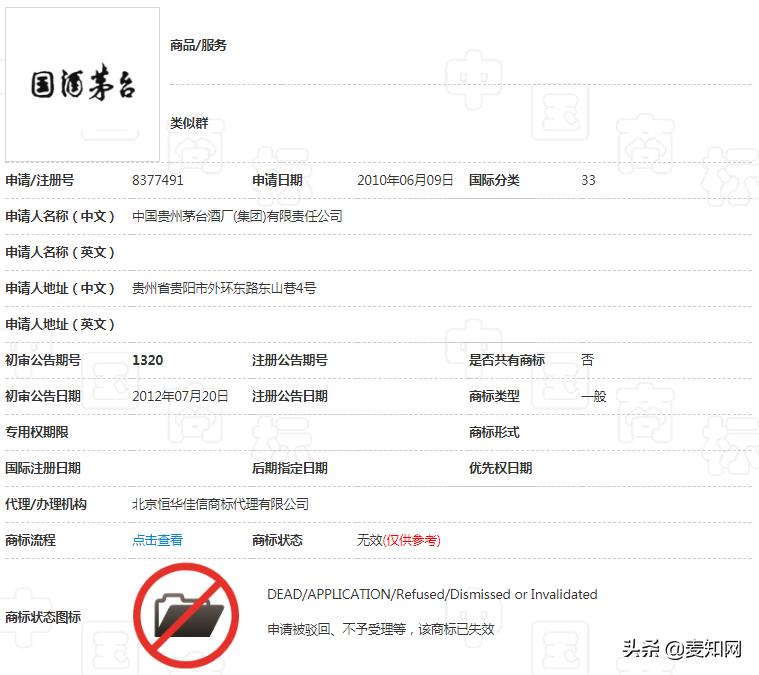The width and height of the screenshot is (759, 675).
Task: Click the 初审公告期号 label
Action: [43, 360]
